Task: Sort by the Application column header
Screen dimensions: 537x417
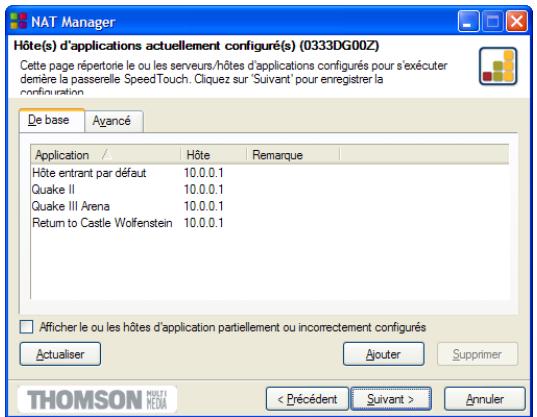Action: click(x=105, y=155)
